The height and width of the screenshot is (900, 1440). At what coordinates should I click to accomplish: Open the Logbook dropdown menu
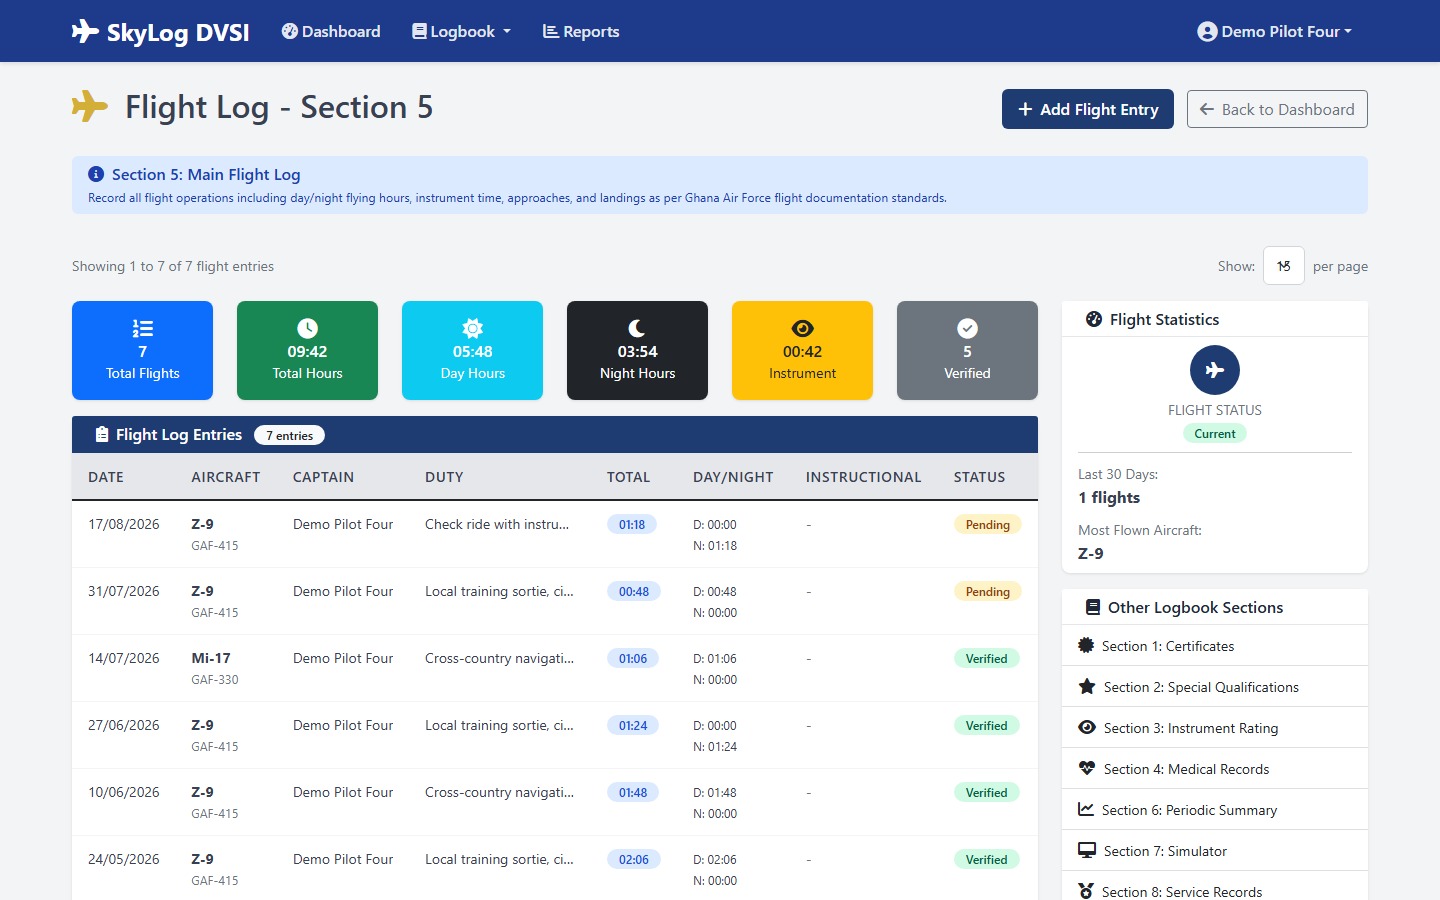coord(461,32)
